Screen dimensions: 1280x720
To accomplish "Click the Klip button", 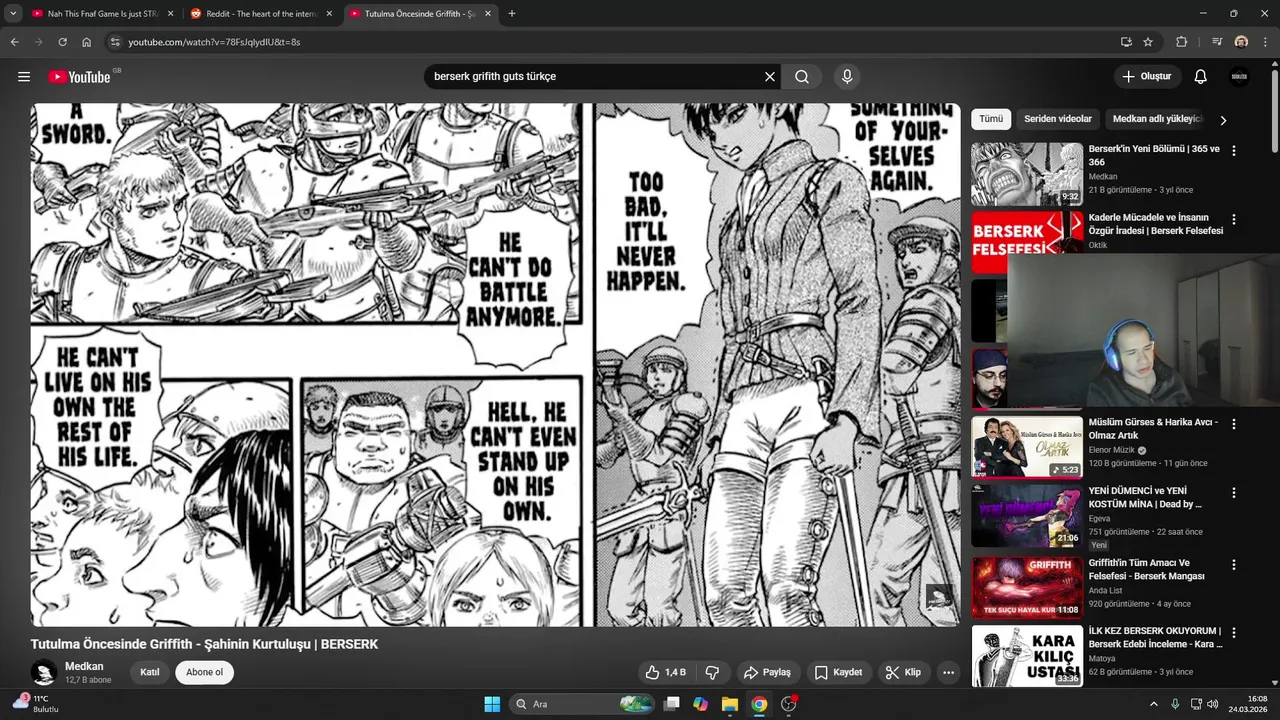I will coord(904,672).
